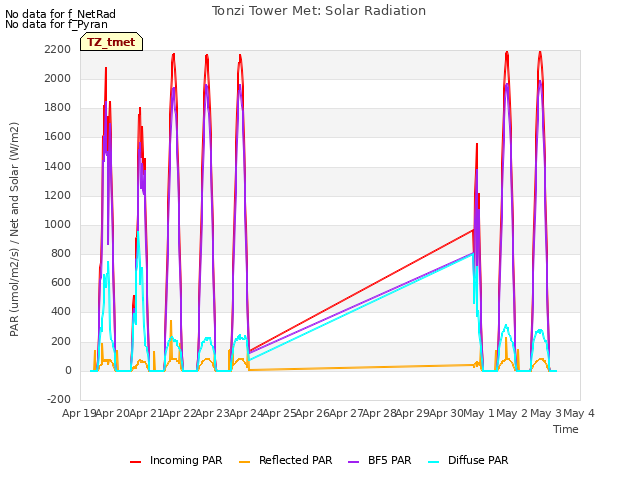The height and width of the screenshot is (480, 640).
Task: Click the May 4 x-axis date label
Action: coord(579,413)
